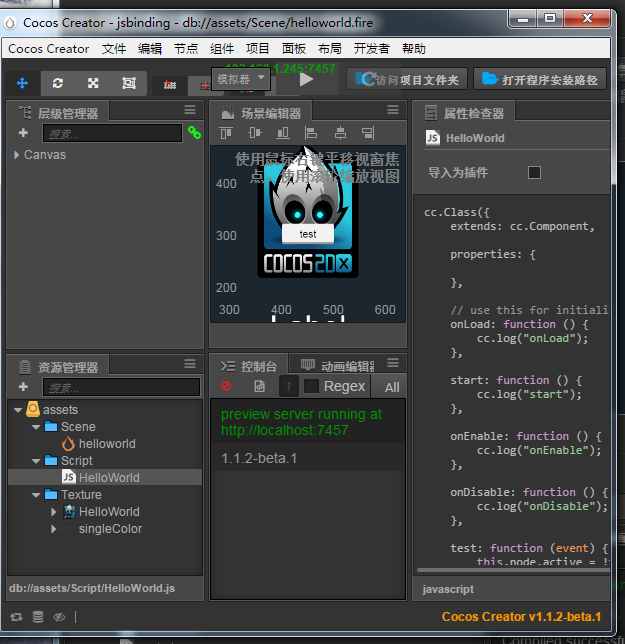Viewport: 625px width, 644px height.
Task: Select the HelloWorld script in assets
Action: 105,477
